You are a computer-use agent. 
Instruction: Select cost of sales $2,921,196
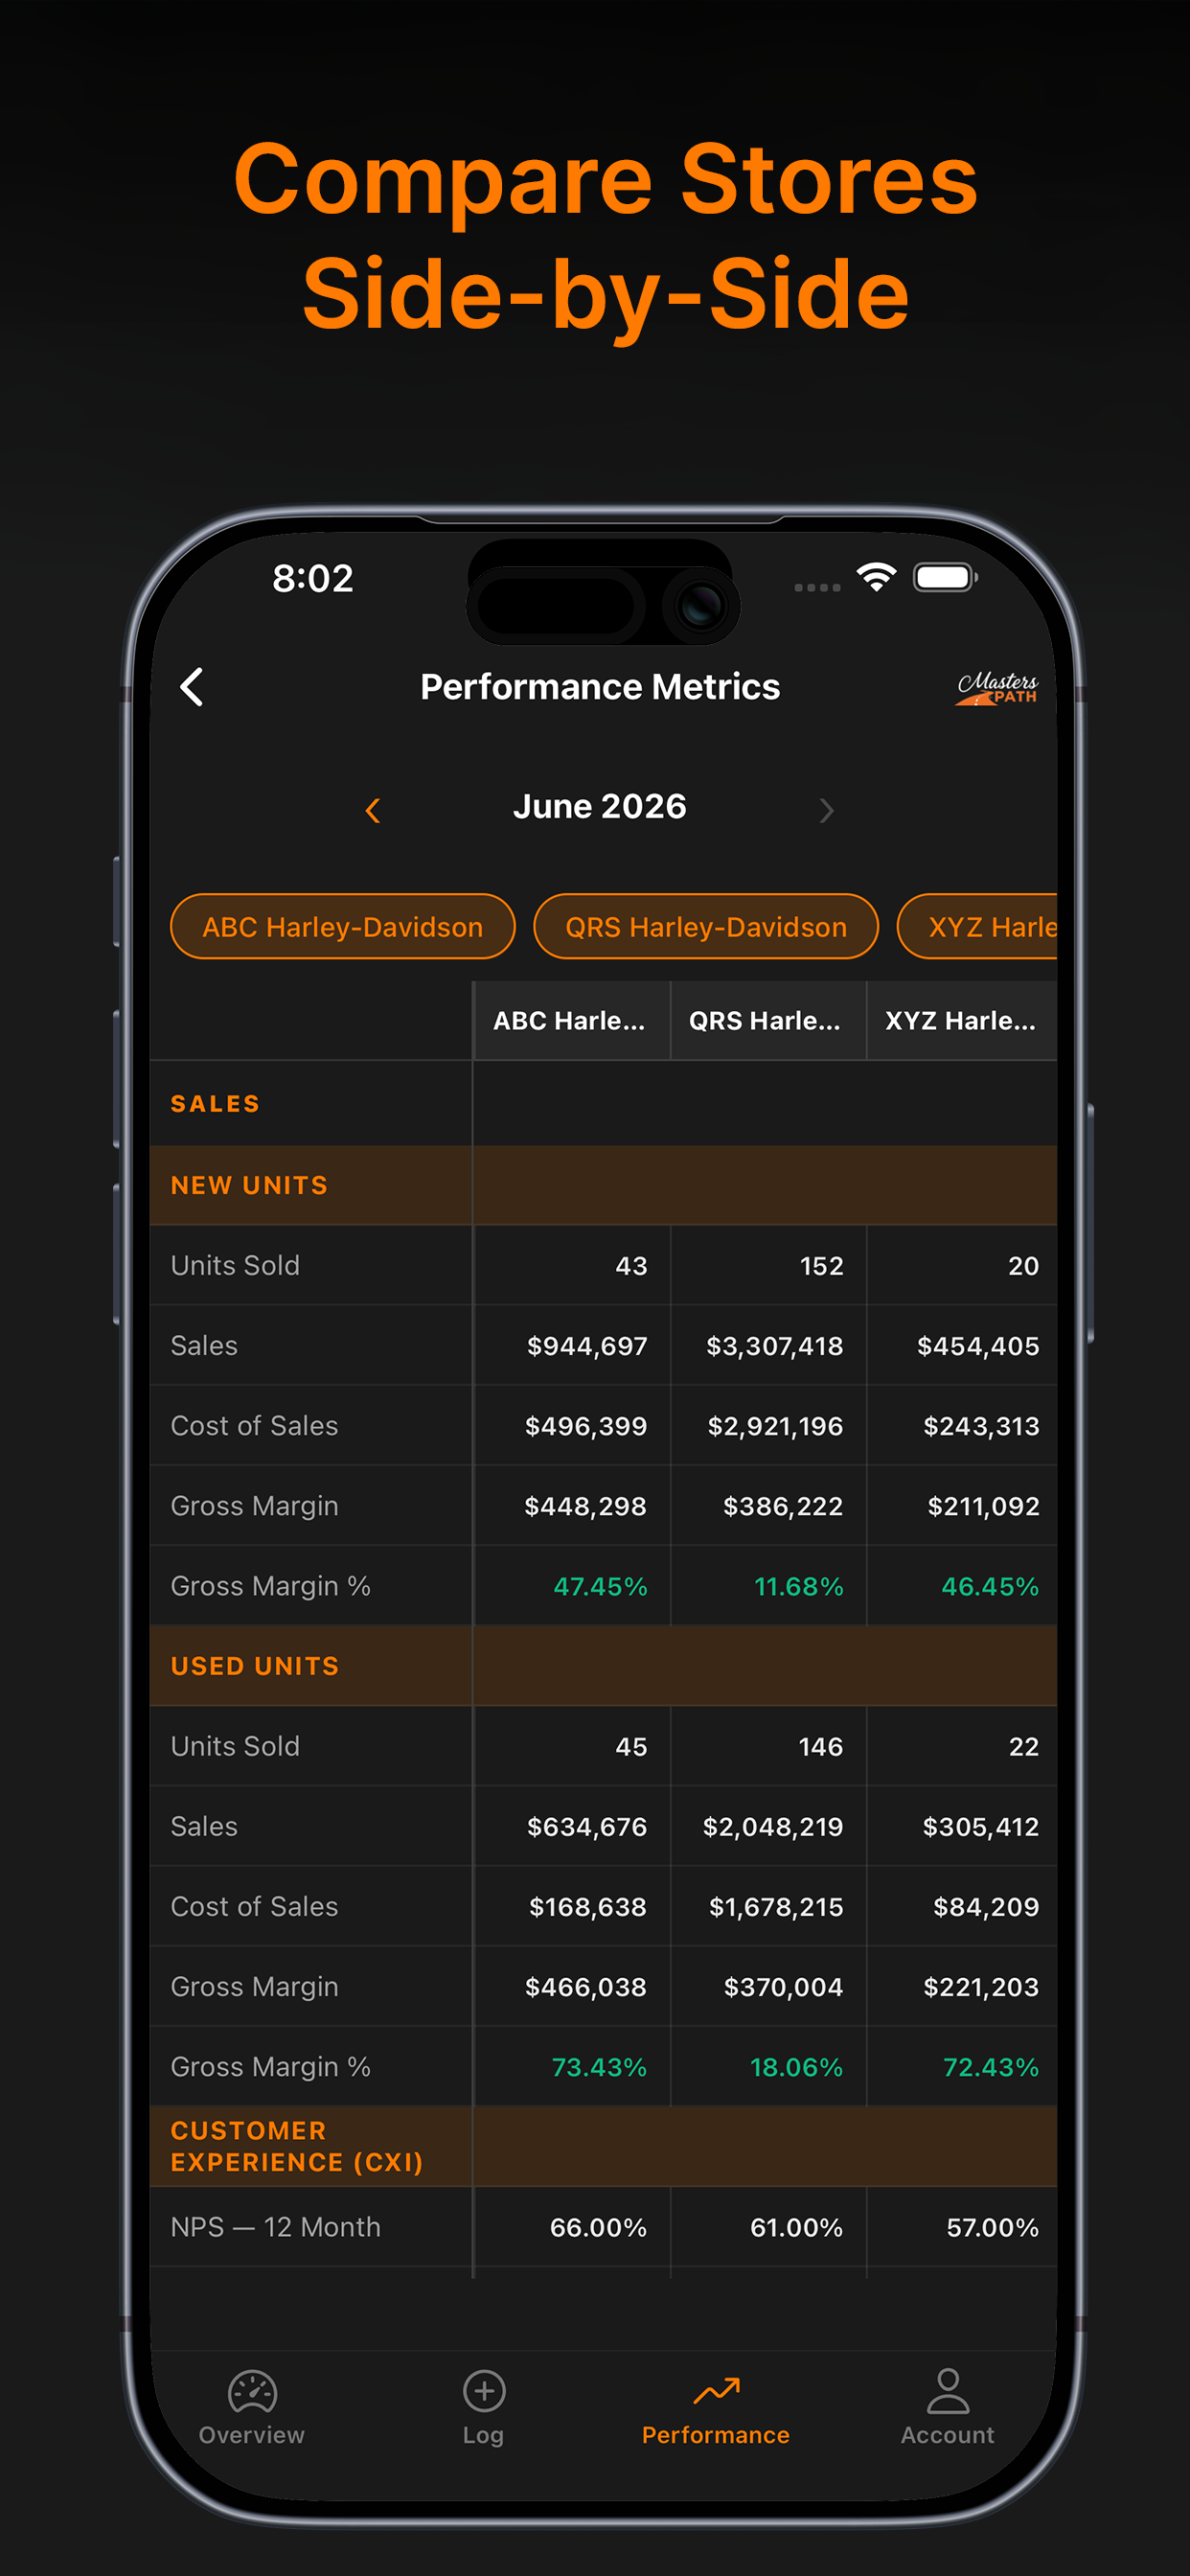click(x=775, y=1426)
